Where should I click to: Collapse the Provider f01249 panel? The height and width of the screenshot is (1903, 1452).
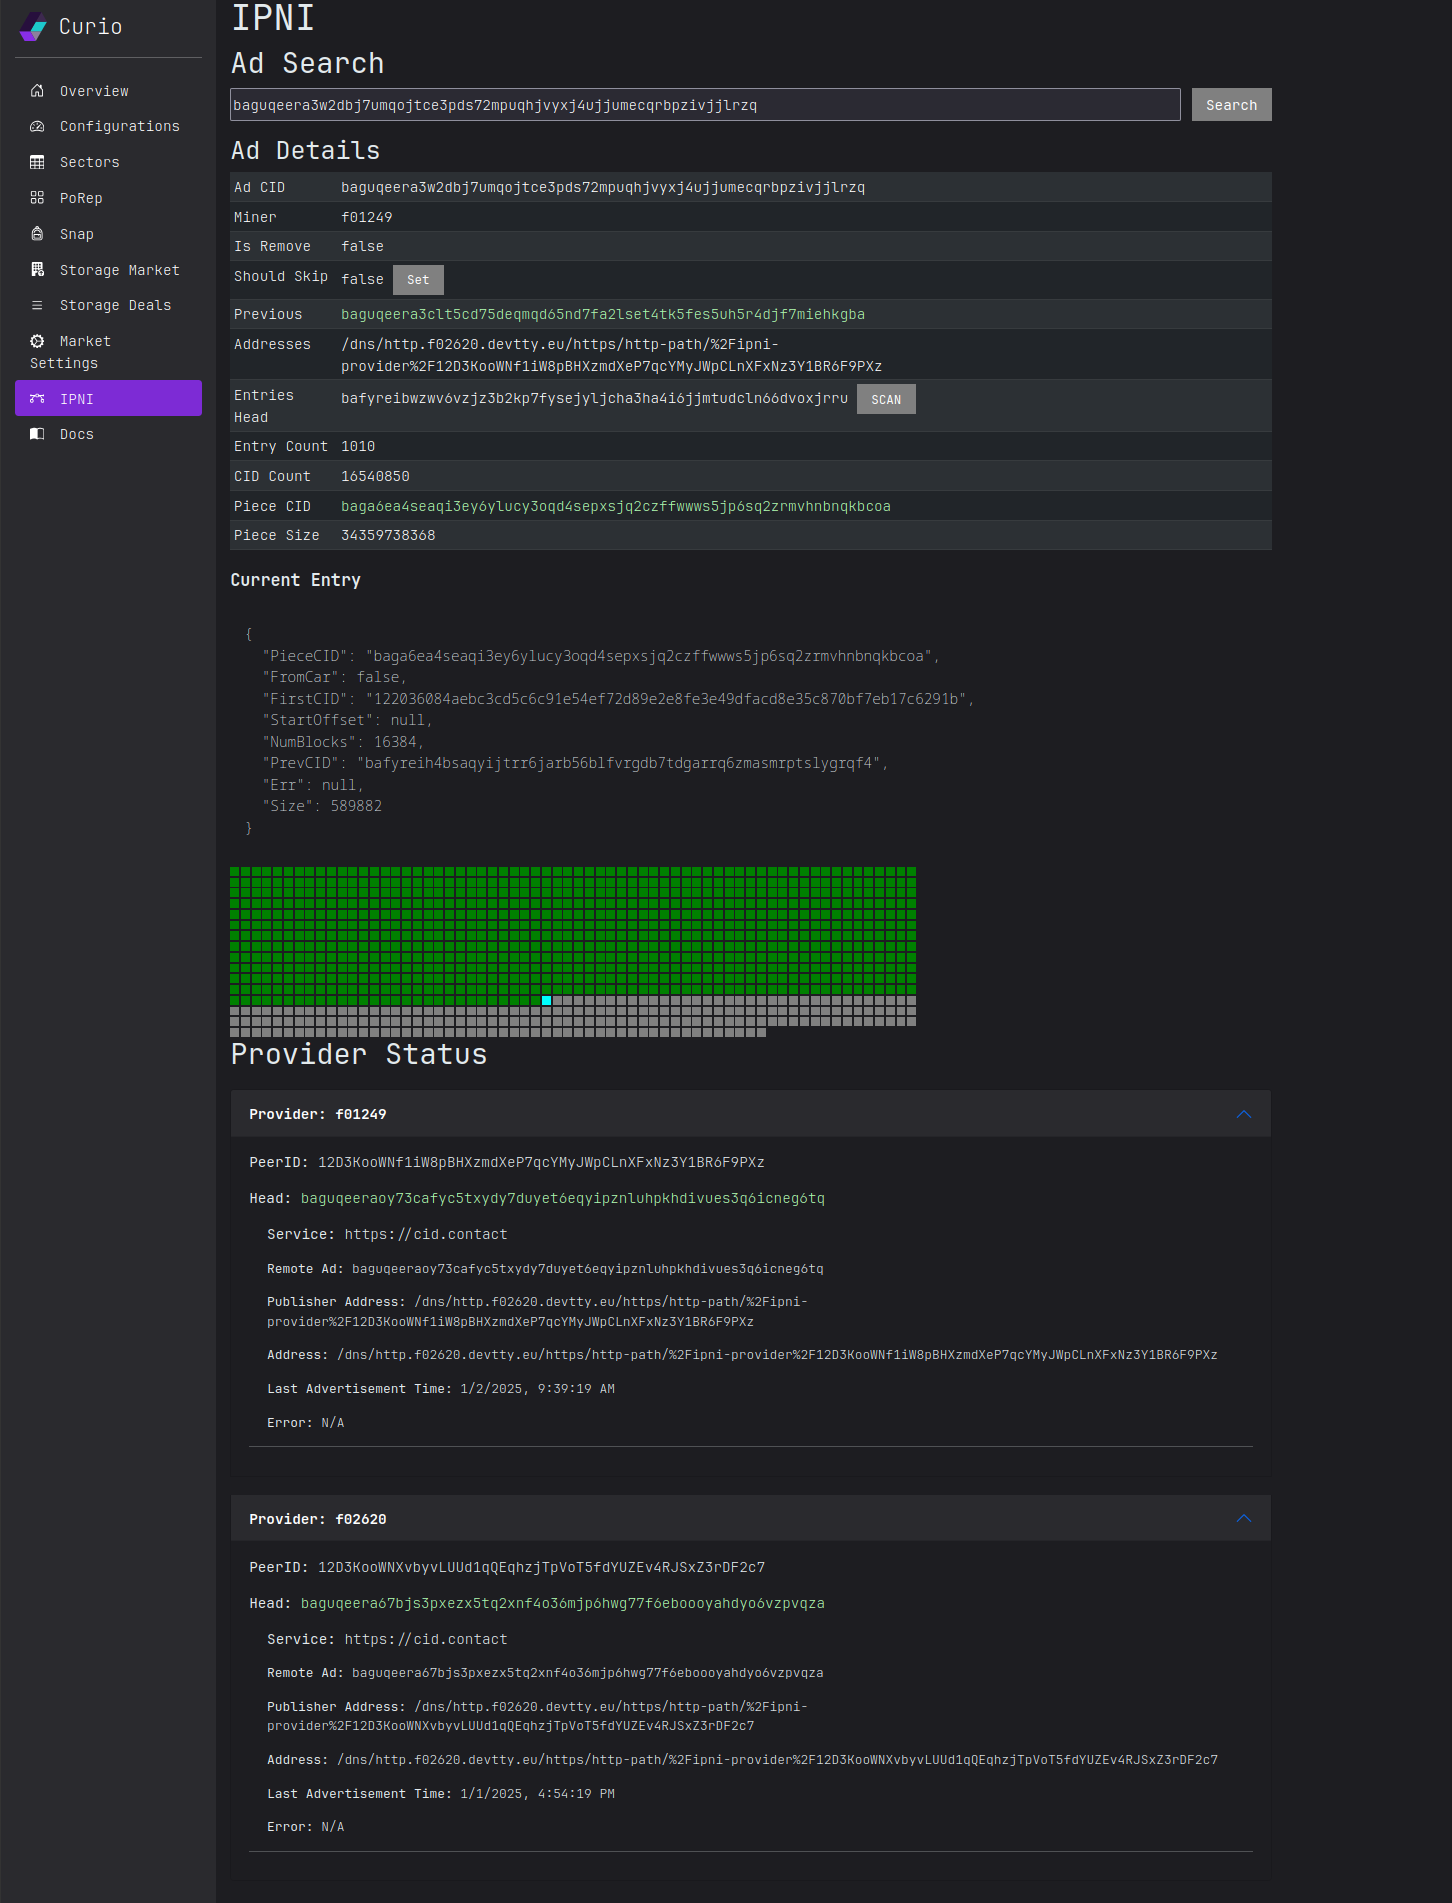[1243, 1114]
